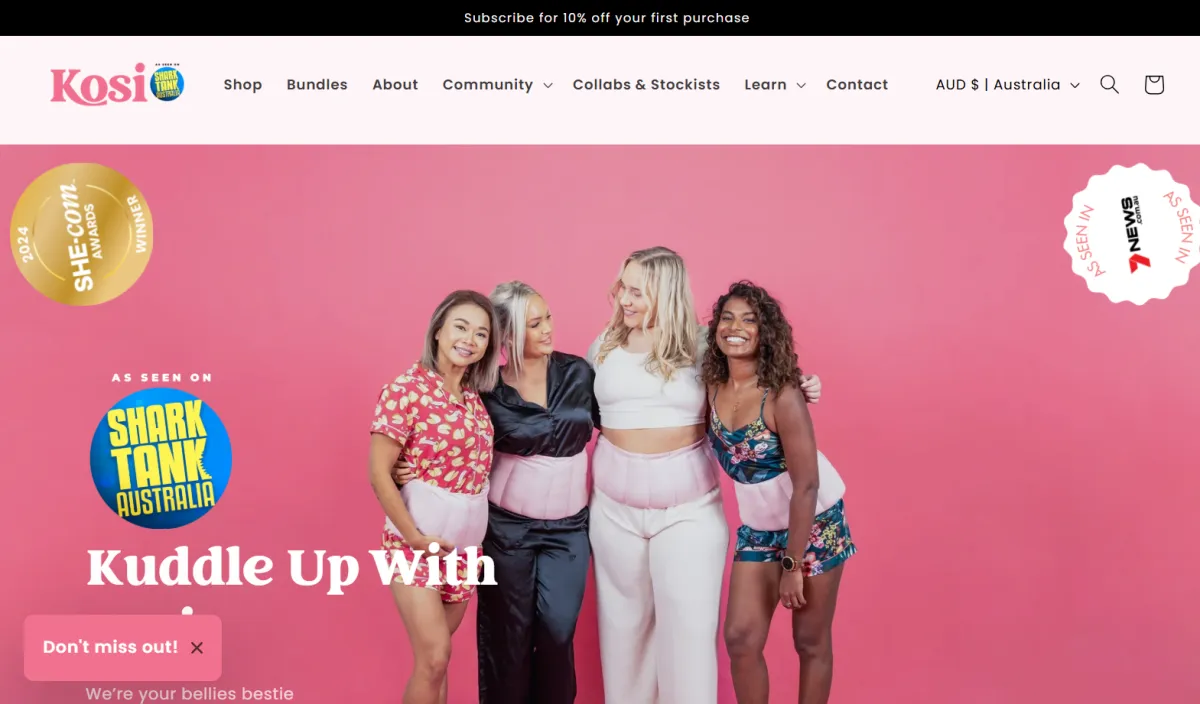Dismiss the Don't miss out popup
This screenshot has width=1200, height=704.
pos(197,648)
